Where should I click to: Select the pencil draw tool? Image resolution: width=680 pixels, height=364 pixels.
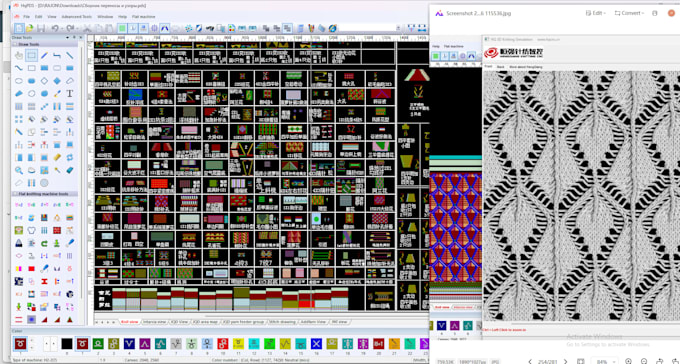point(44,56)
